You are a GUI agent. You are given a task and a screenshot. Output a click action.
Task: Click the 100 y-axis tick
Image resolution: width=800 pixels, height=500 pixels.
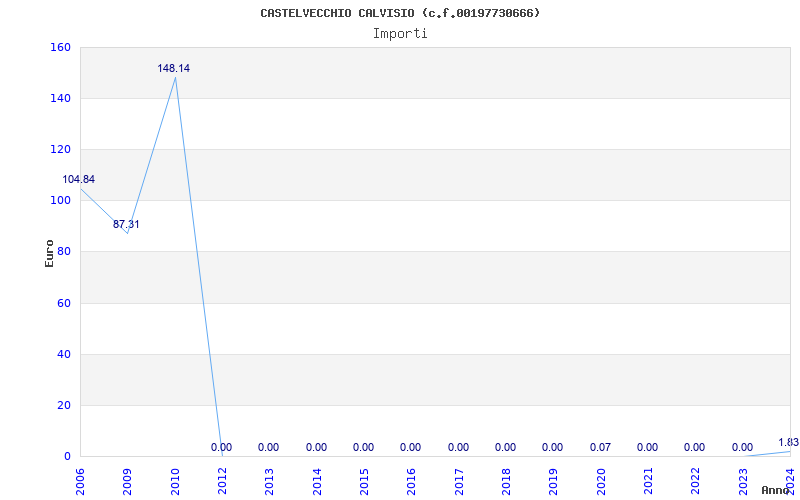tap(60, 201)
